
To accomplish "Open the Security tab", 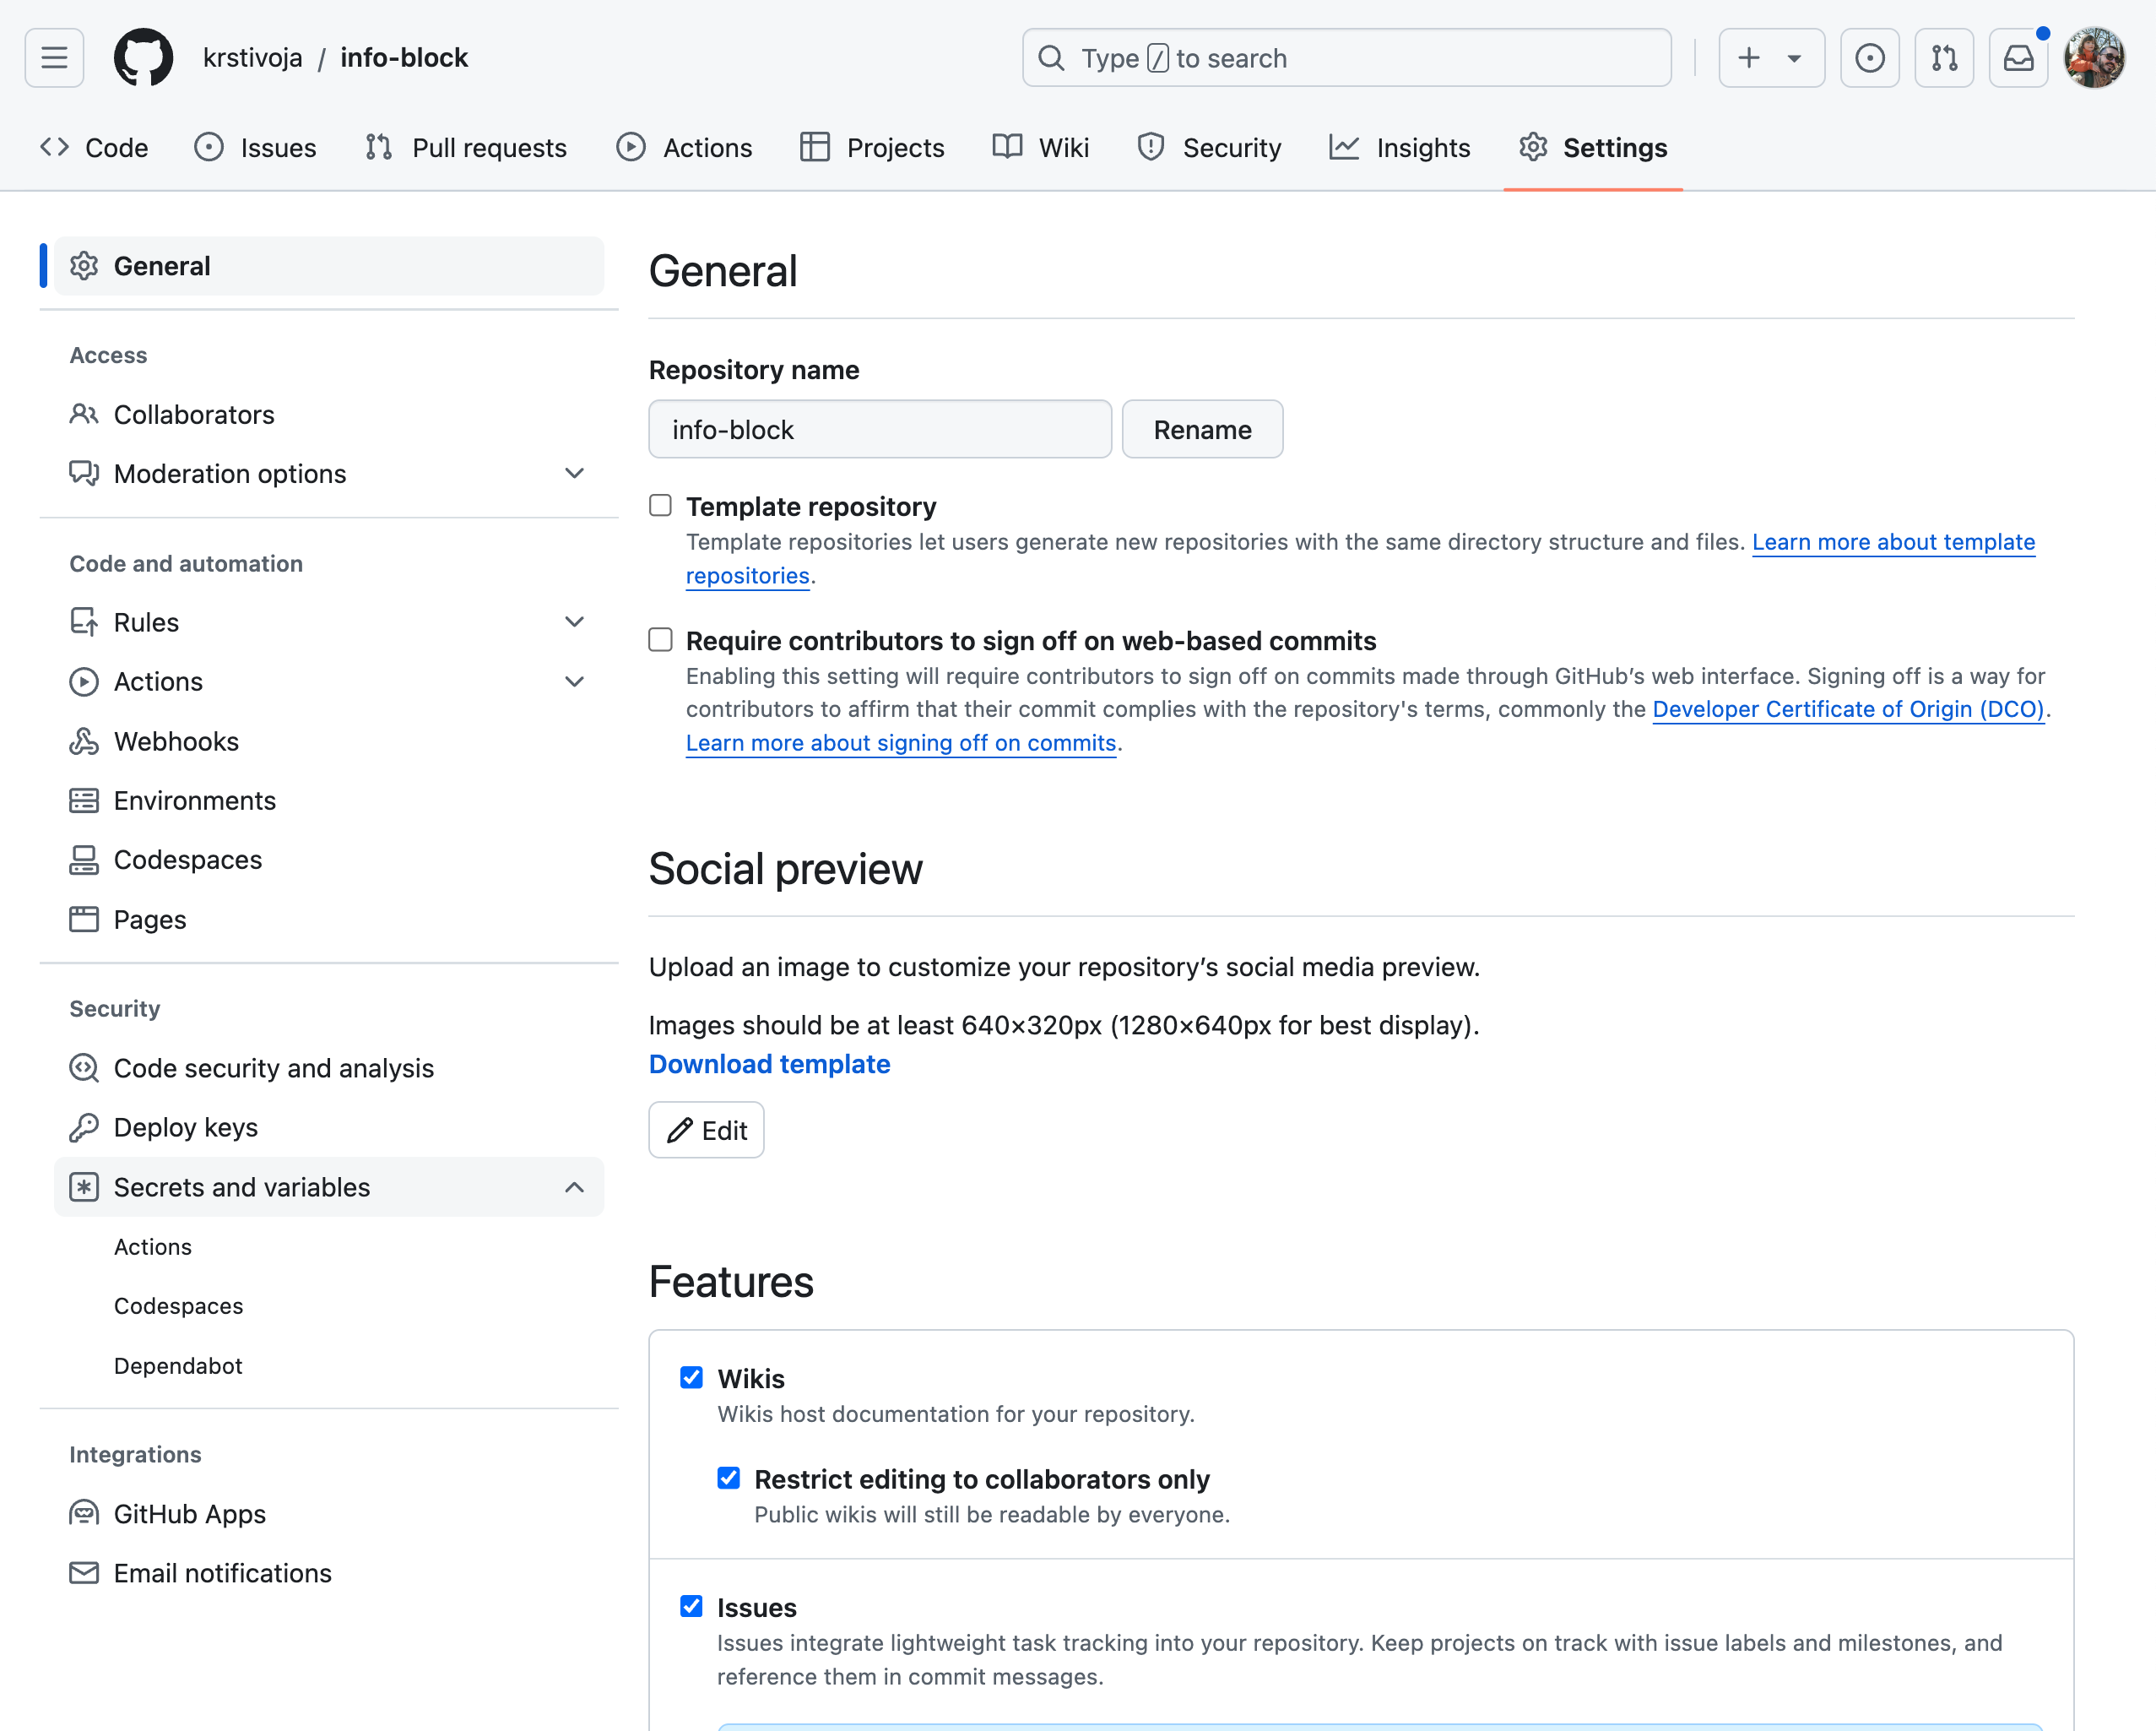I will tap(1209, 147).
